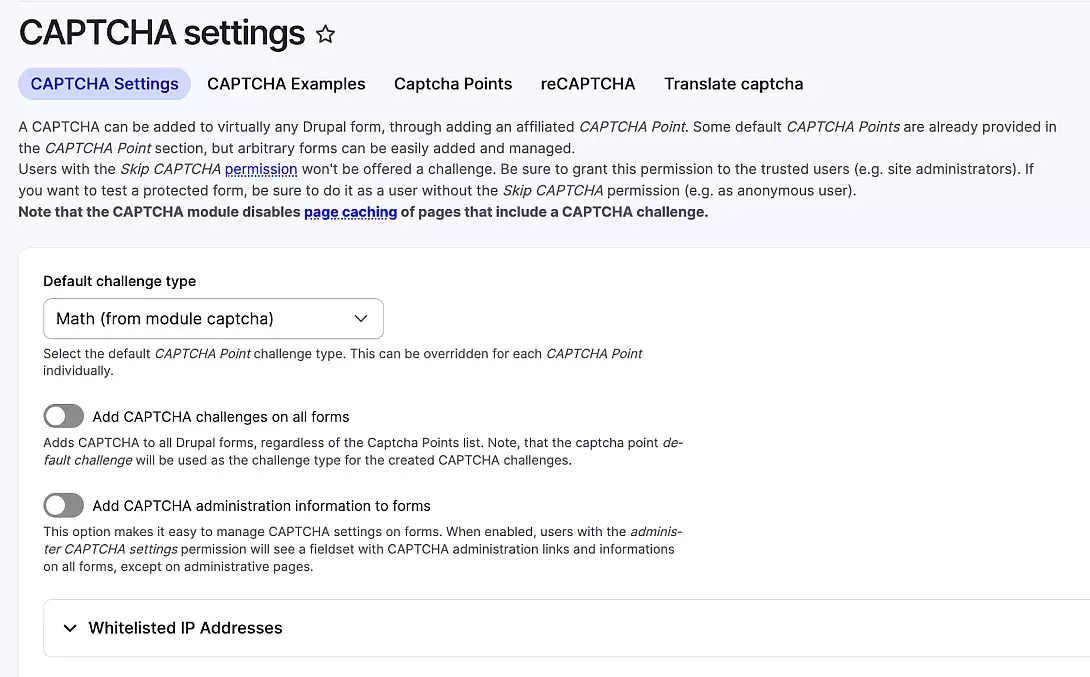Click the chevron icon beside Whitelisted IP Addresses
1090x677 pixels.
pos(70,628)
